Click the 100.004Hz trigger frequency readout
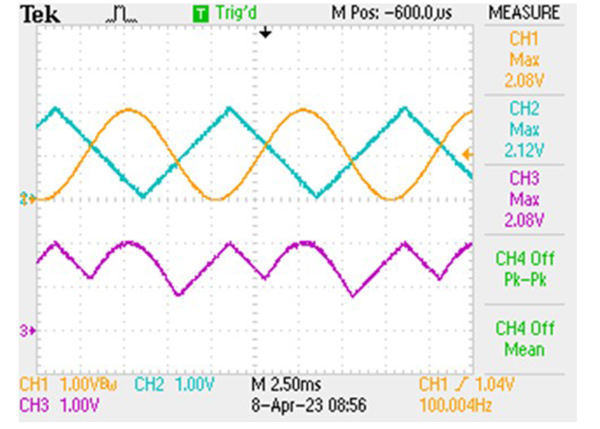This screenshot has height=429, width=600. [455, 405]
